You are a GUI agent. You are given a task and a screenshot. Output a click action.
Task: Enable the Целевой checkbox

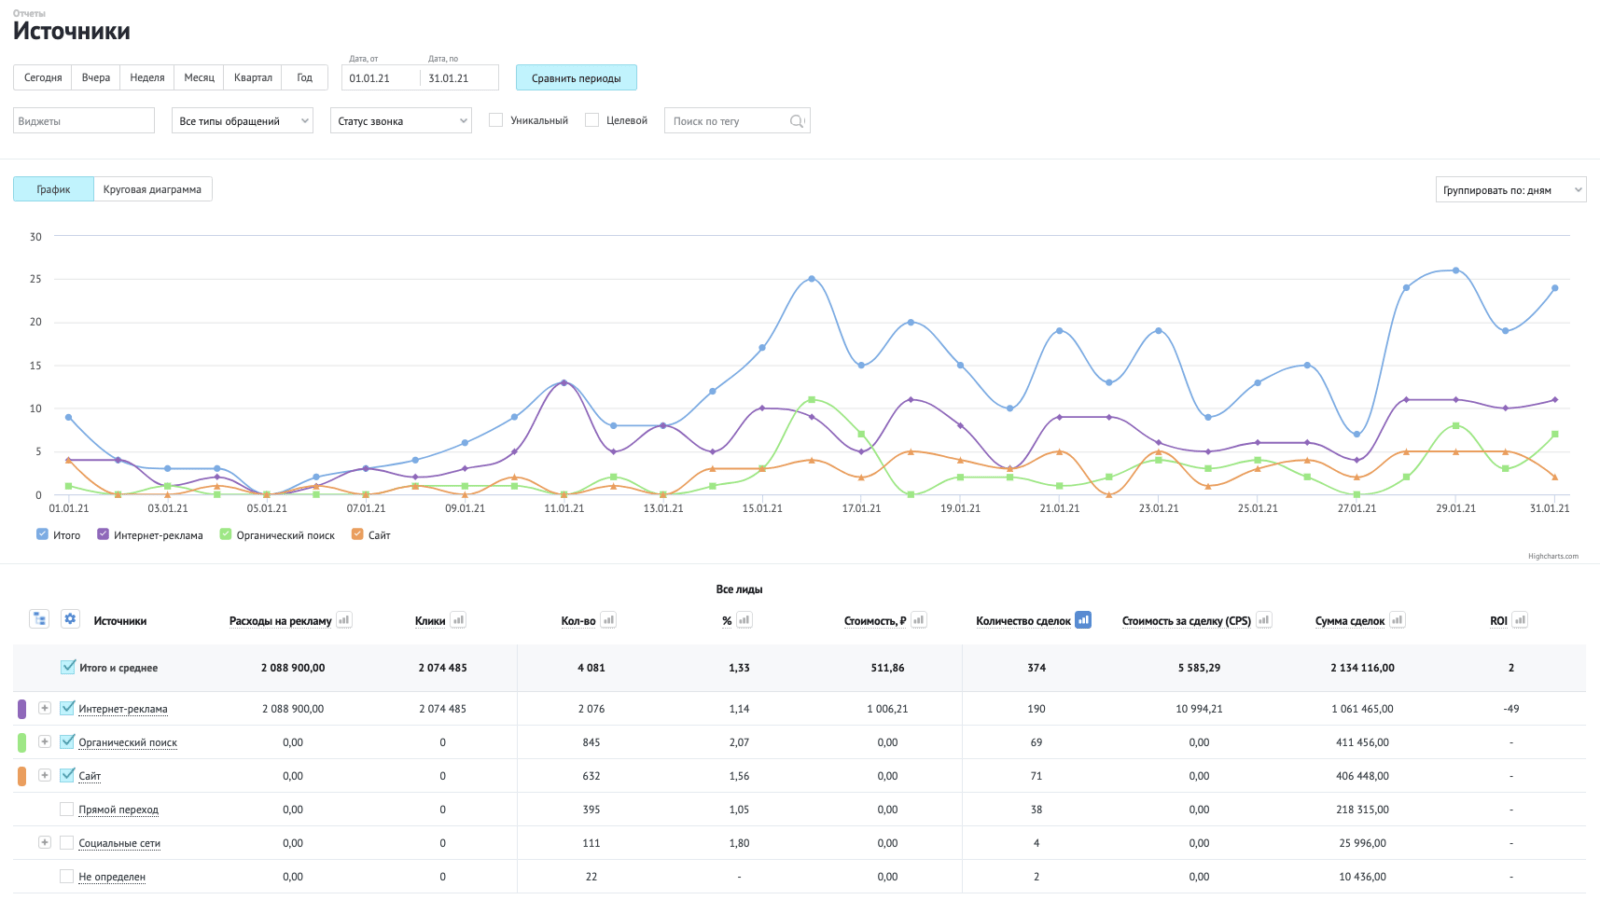pyautogui.click(x=592, y=120)
